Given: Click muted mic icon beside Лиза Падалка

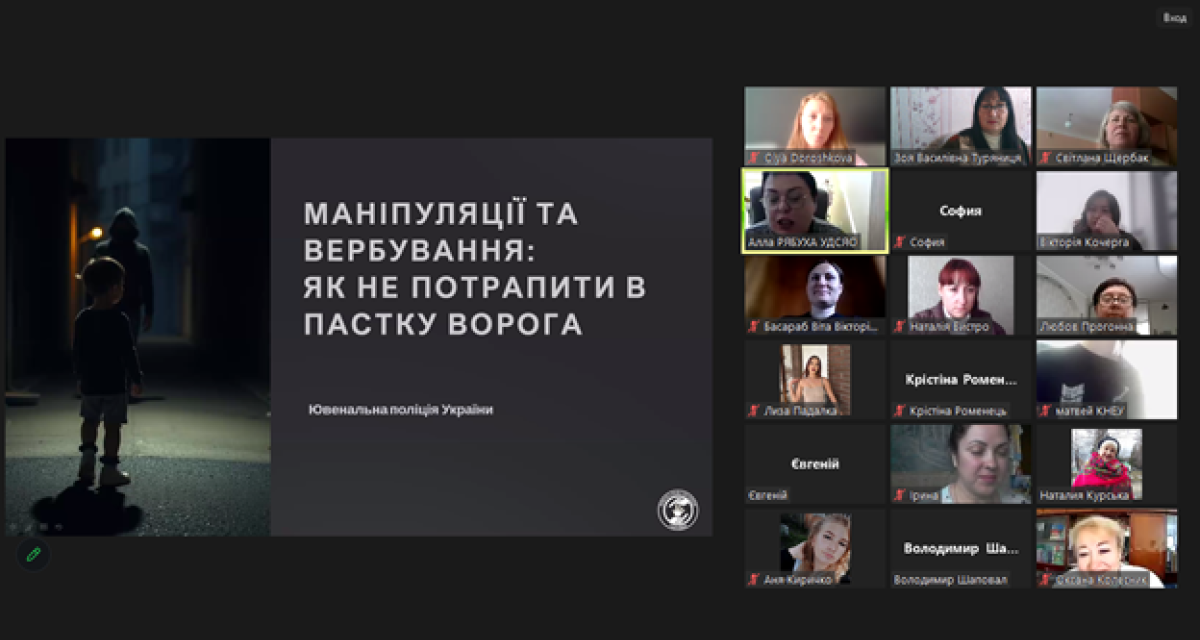Looking at the screenshot, I should (x=754, y=411).
